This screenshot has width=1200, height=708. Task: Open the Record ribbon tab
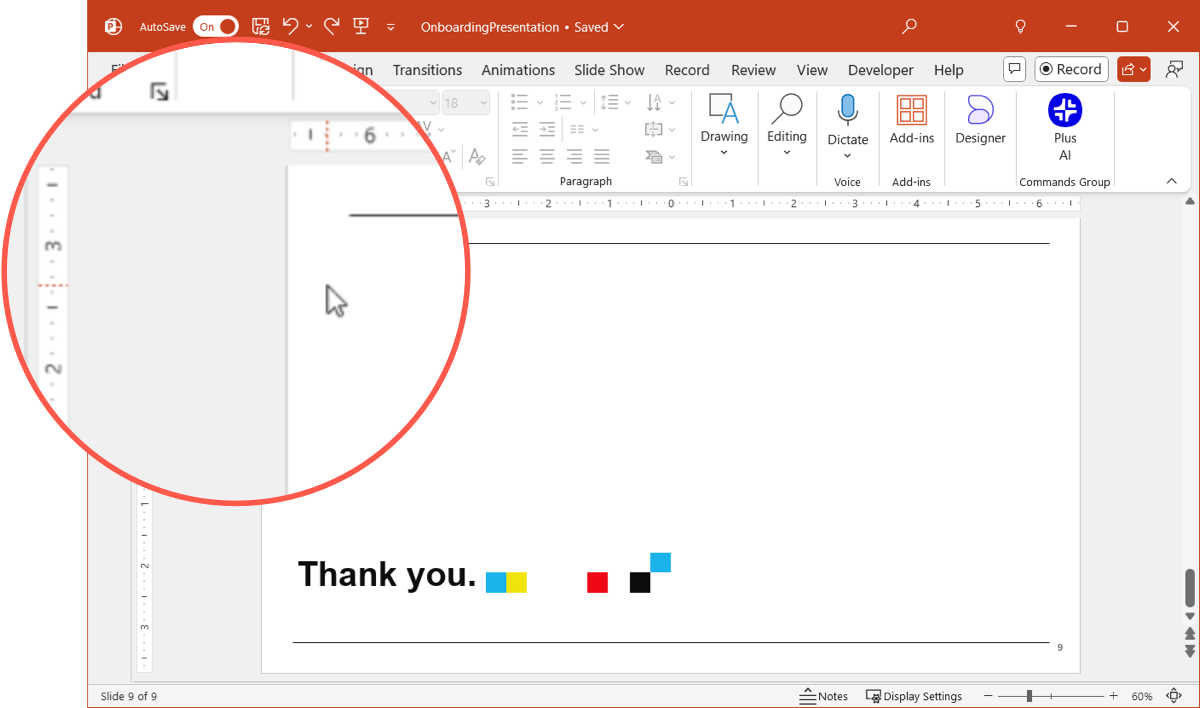[x=687, y=70]
